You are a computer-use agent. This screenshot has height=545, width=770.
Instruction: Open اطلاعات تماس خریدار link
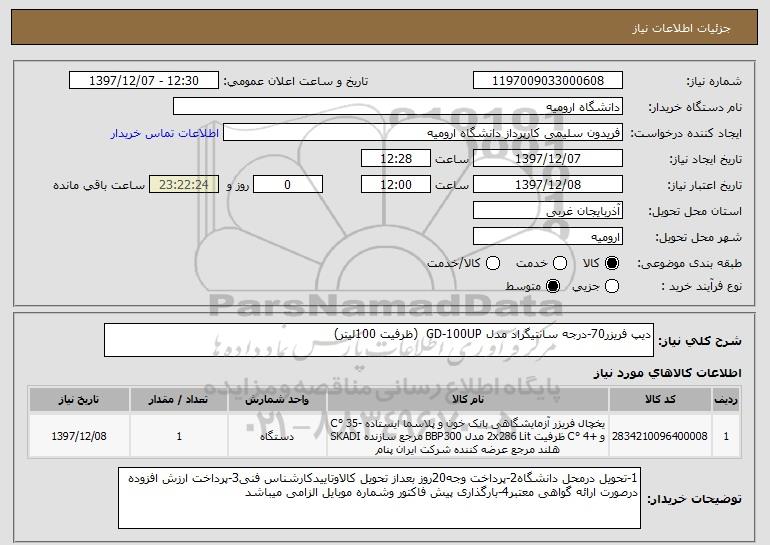[165, 133]
